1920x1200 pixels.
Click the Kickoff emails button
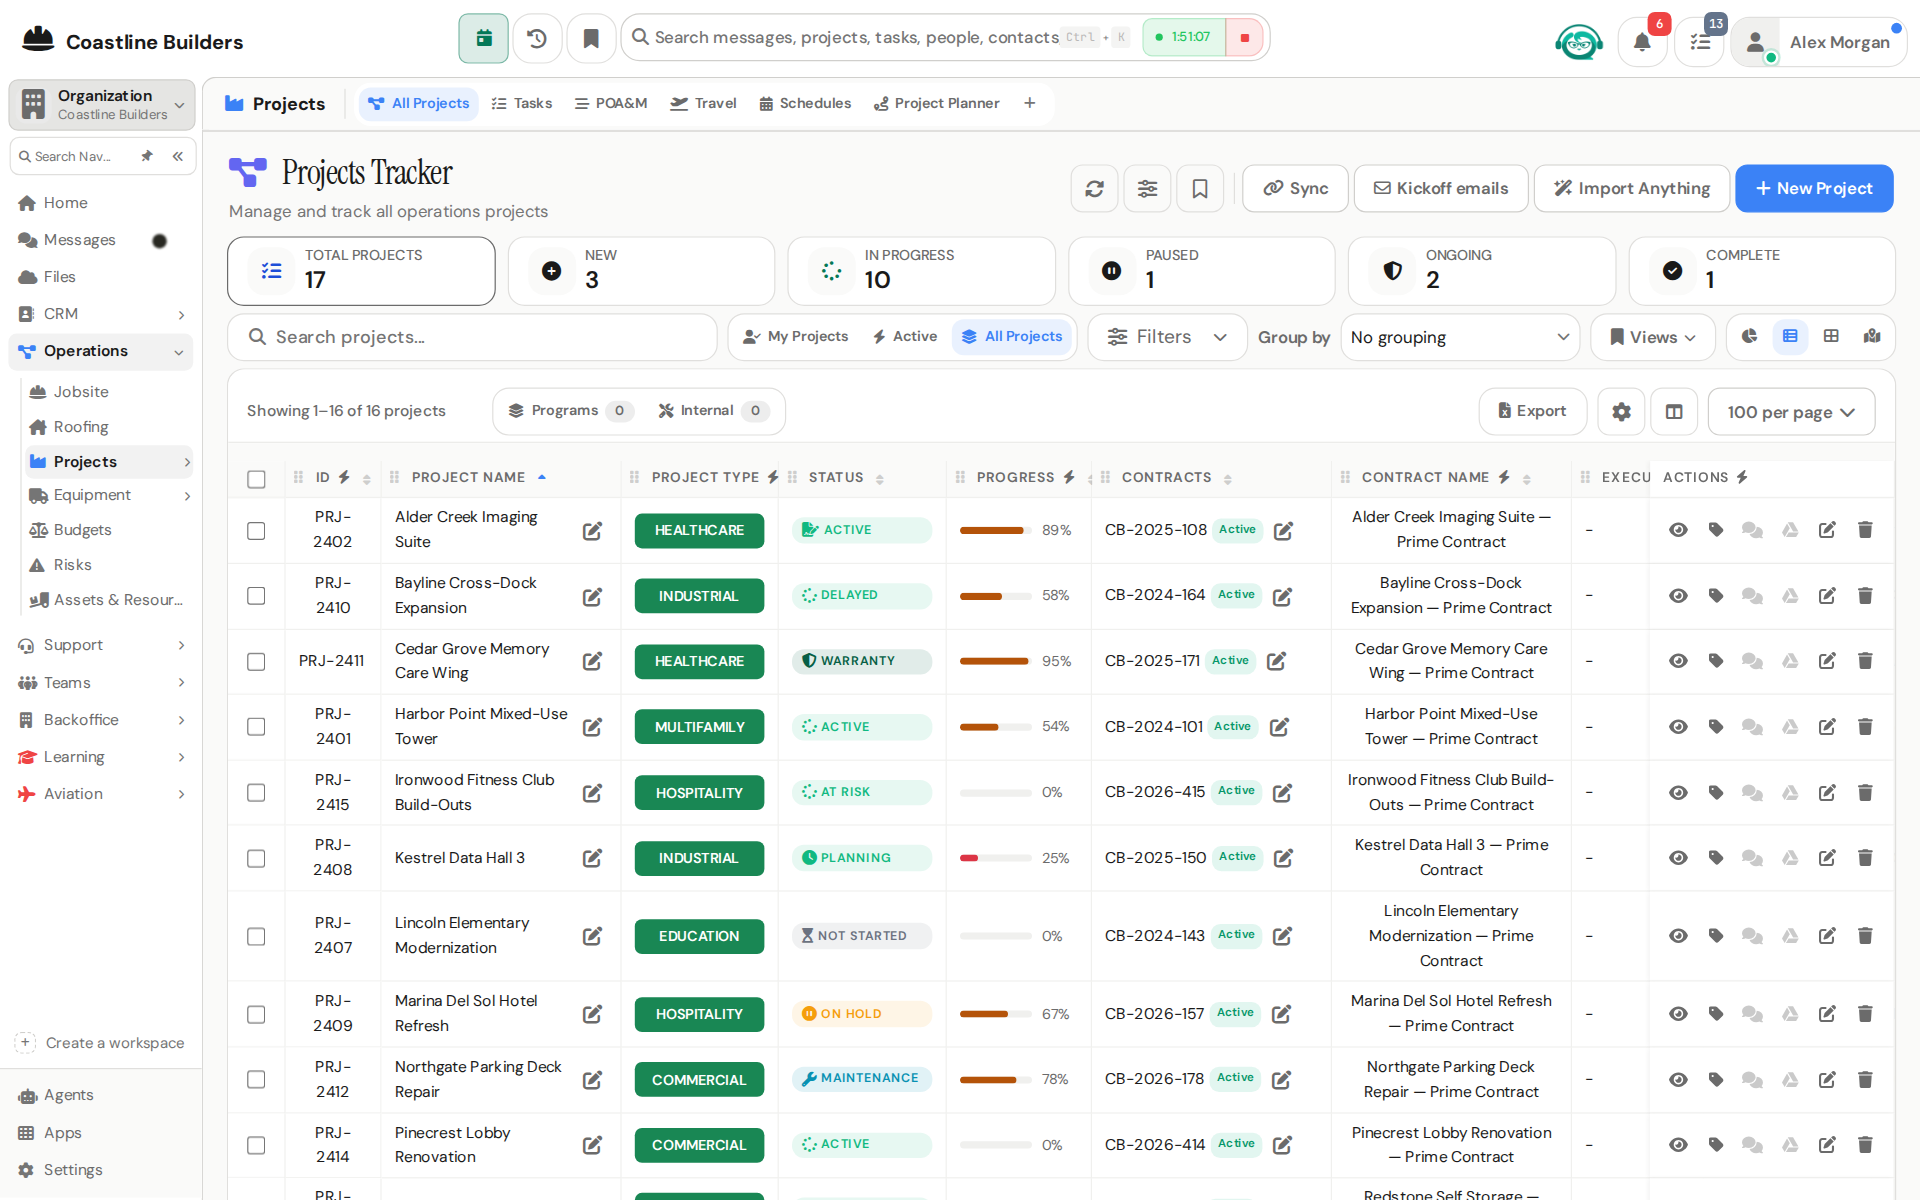pyautogui.click(x=1441, y=188)
